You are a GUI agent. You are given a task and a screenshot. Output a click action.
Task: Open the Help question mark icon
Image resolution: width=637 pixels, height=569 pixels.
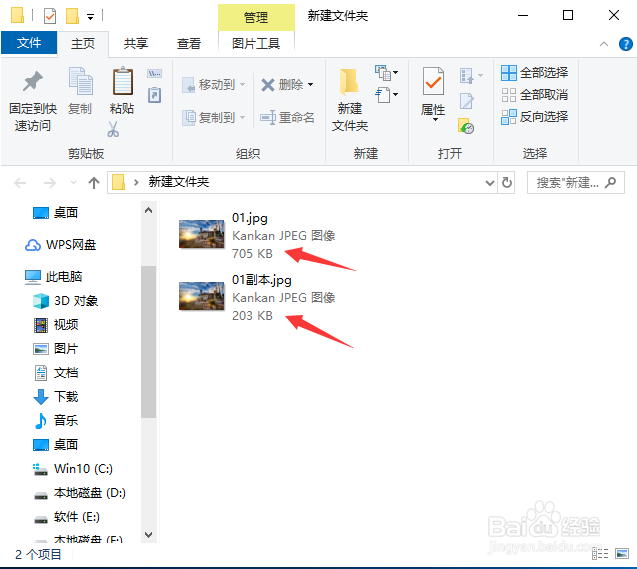tap(625, 44)
